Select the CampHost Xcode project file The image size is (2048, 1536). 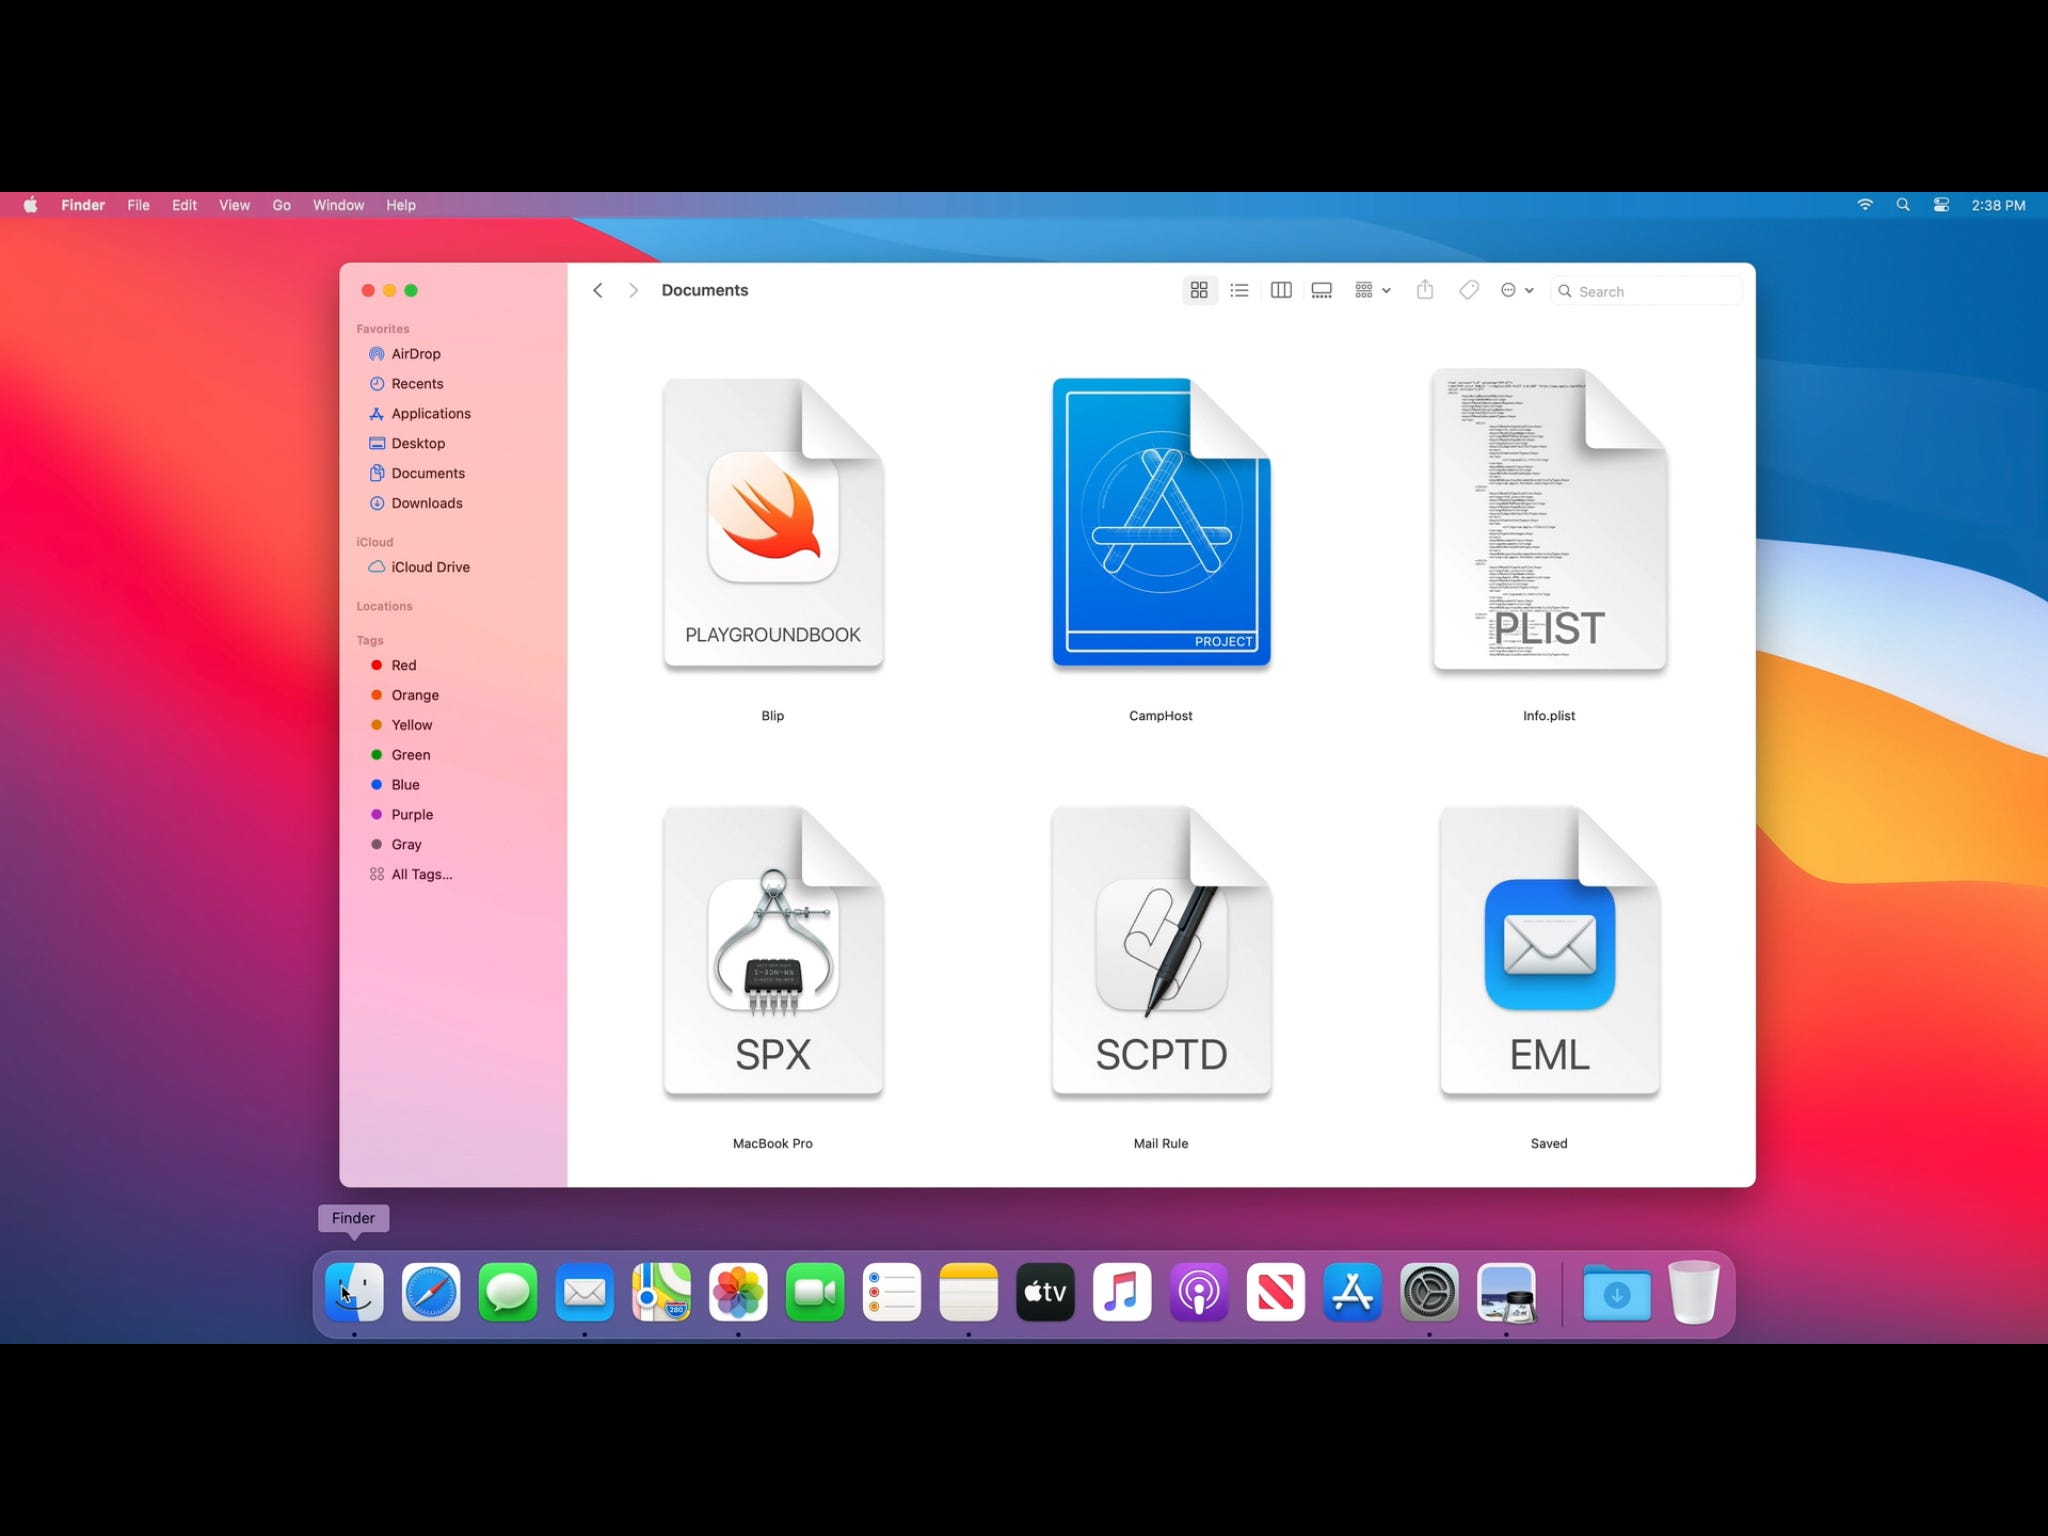(1161, 522)
